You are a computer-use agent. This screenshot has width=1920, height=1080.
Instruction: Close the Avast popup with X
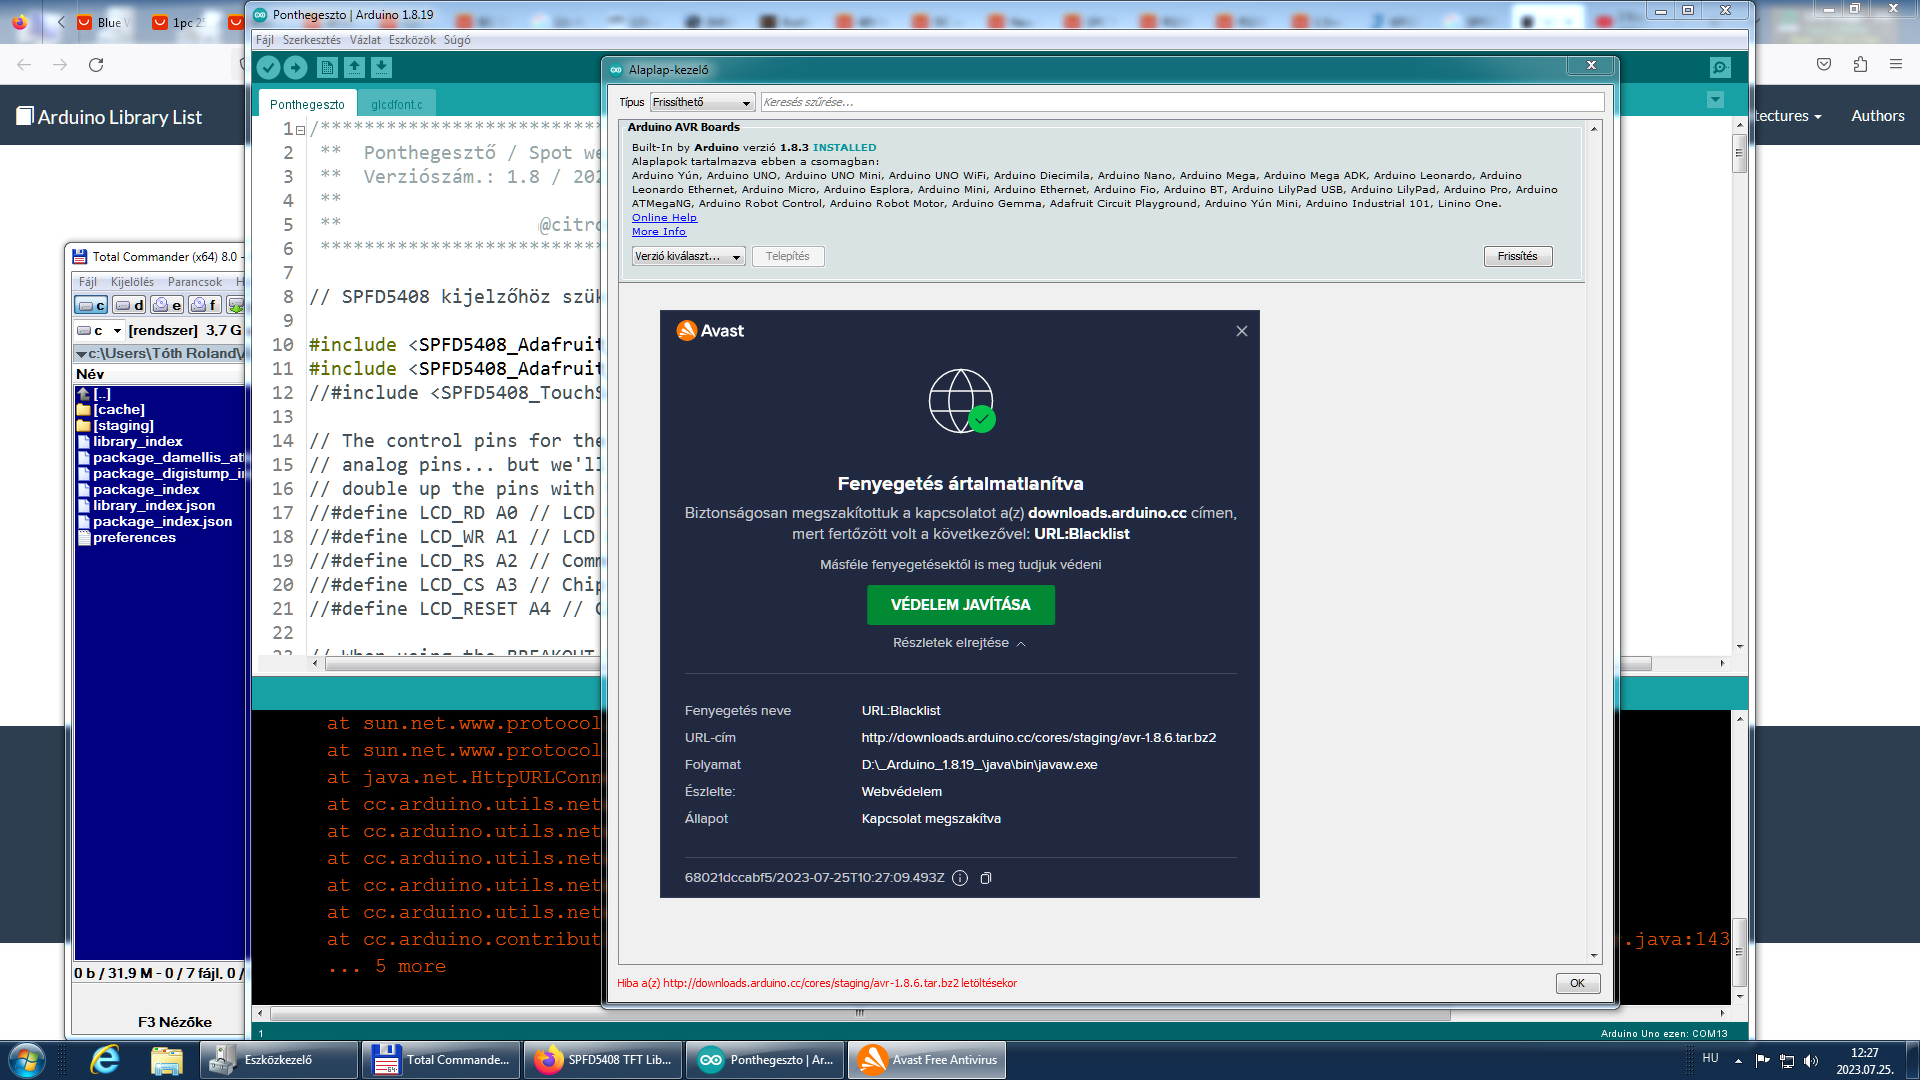coord(1241,331)
